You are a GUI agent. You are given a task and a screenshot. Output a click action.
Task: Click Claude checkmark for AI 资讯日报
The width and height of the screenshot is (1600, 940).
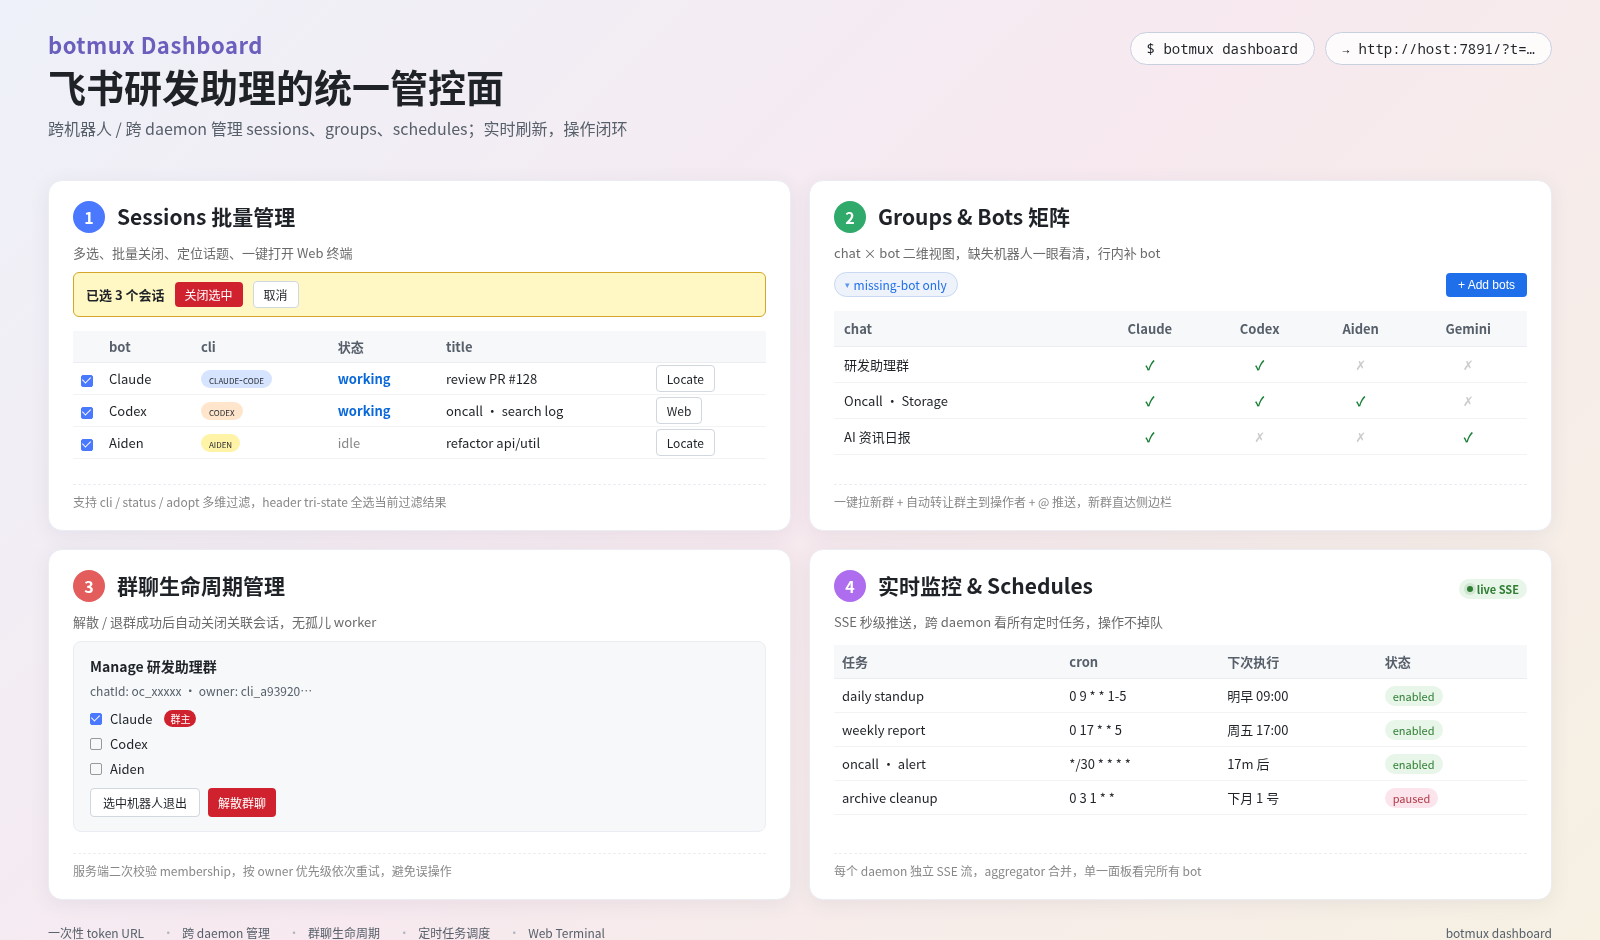tap(1150, 437)
